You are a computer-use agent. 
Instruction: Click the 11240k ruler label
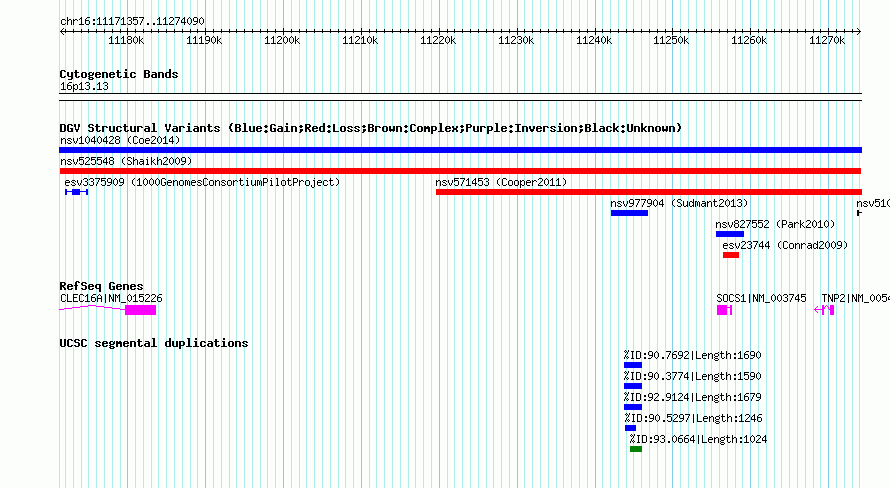click(594, 41)
